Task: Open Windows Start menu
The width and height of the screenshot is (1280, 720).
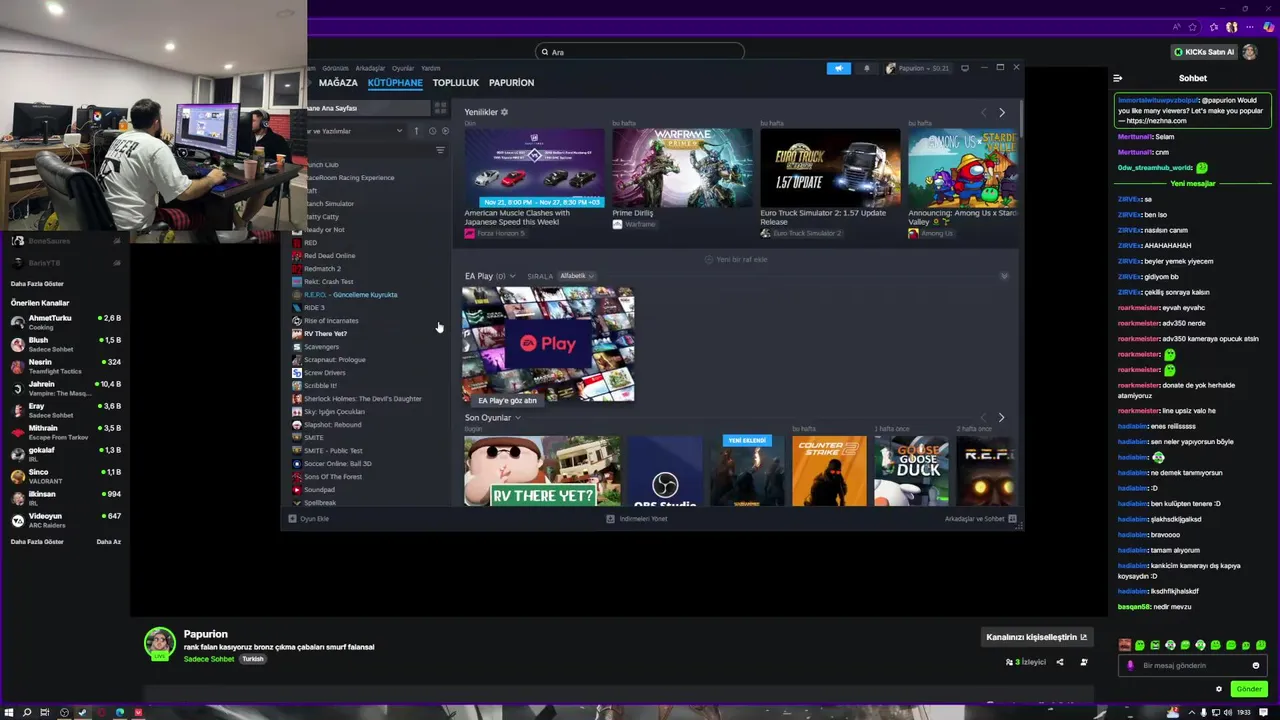Action: click(x=10, y=712)
